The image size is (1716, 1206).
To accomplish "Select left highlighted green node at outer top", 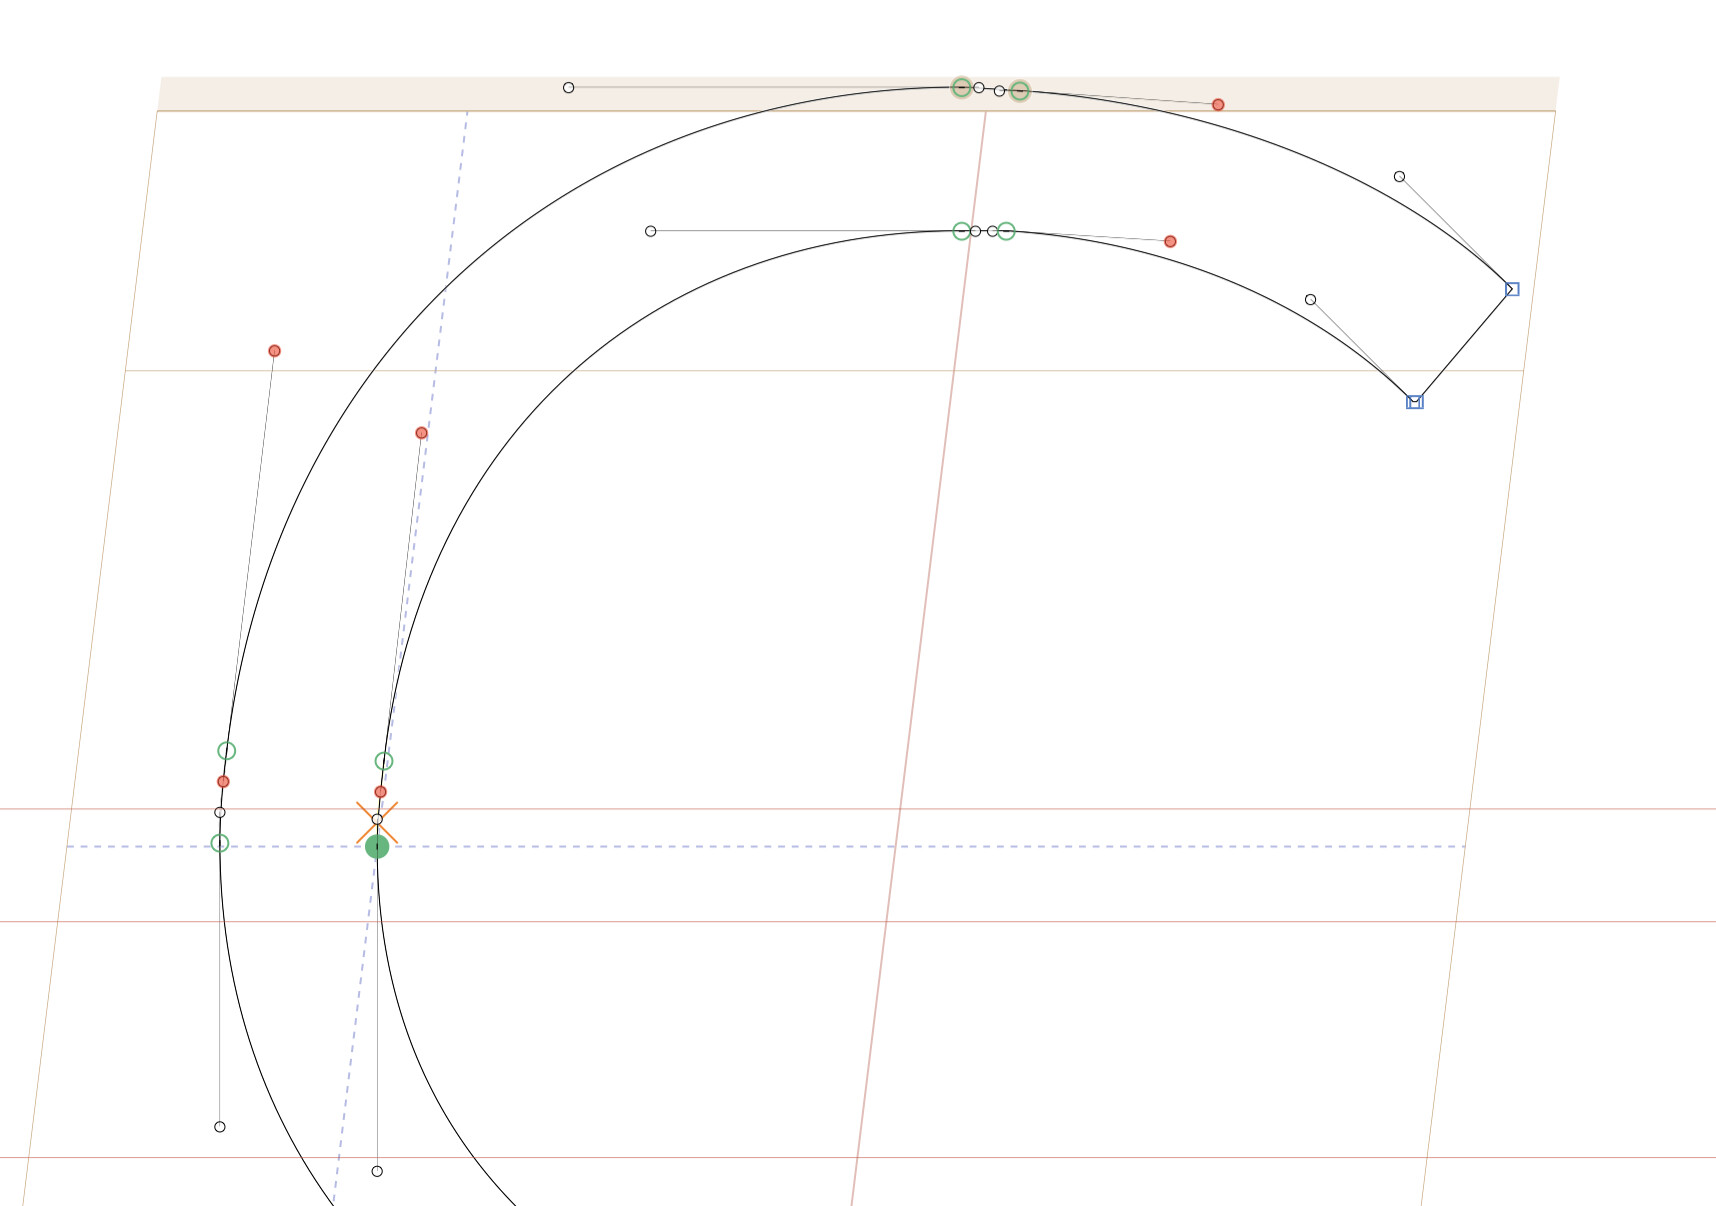I will (x=961, y=87).
